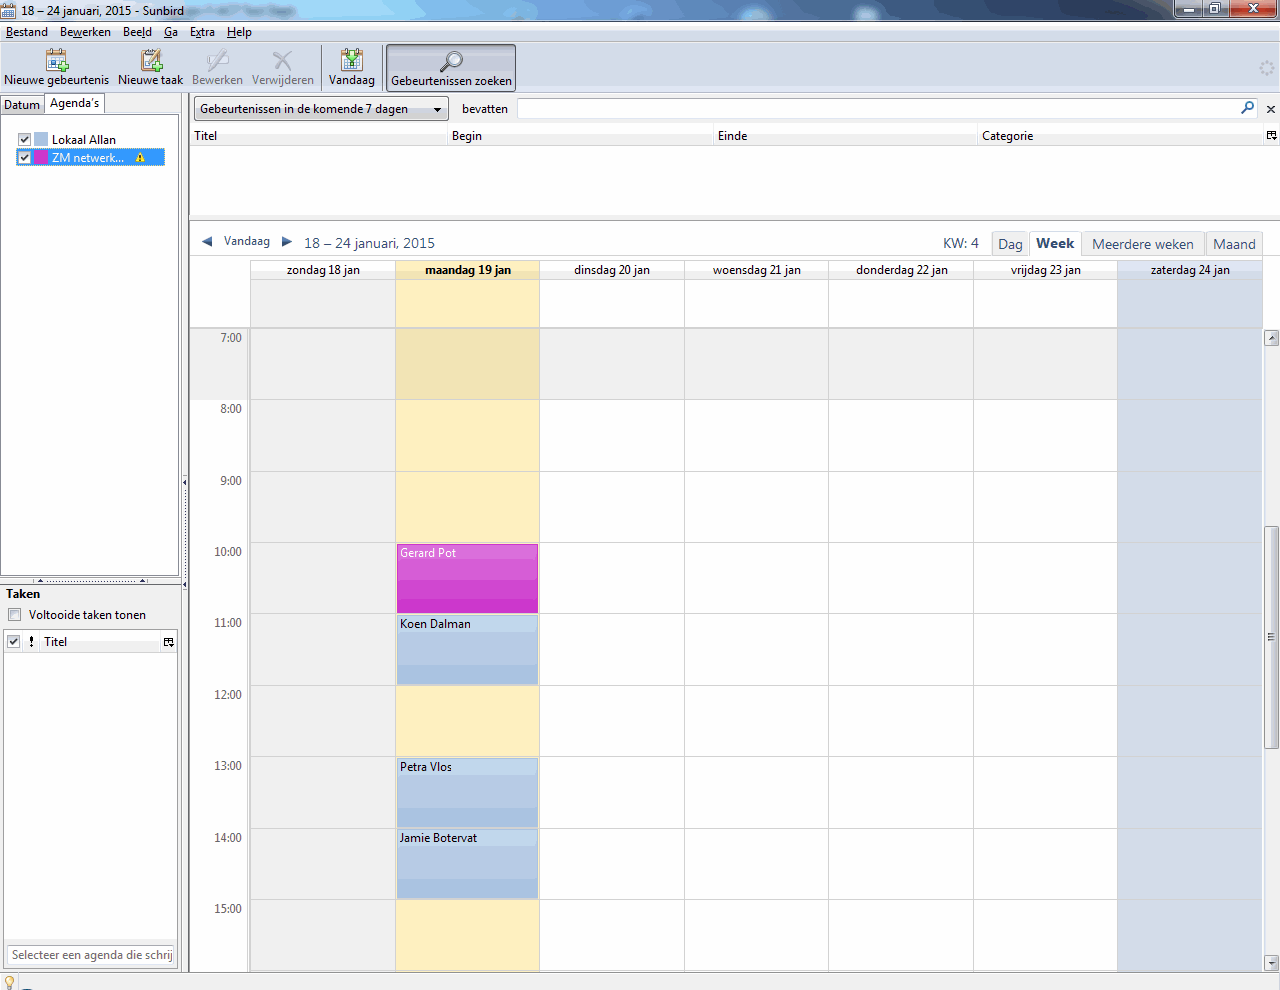
Task: Toggle the Gebeurtenissen zoeken magnifier button
Action: [x=451, y=62]
